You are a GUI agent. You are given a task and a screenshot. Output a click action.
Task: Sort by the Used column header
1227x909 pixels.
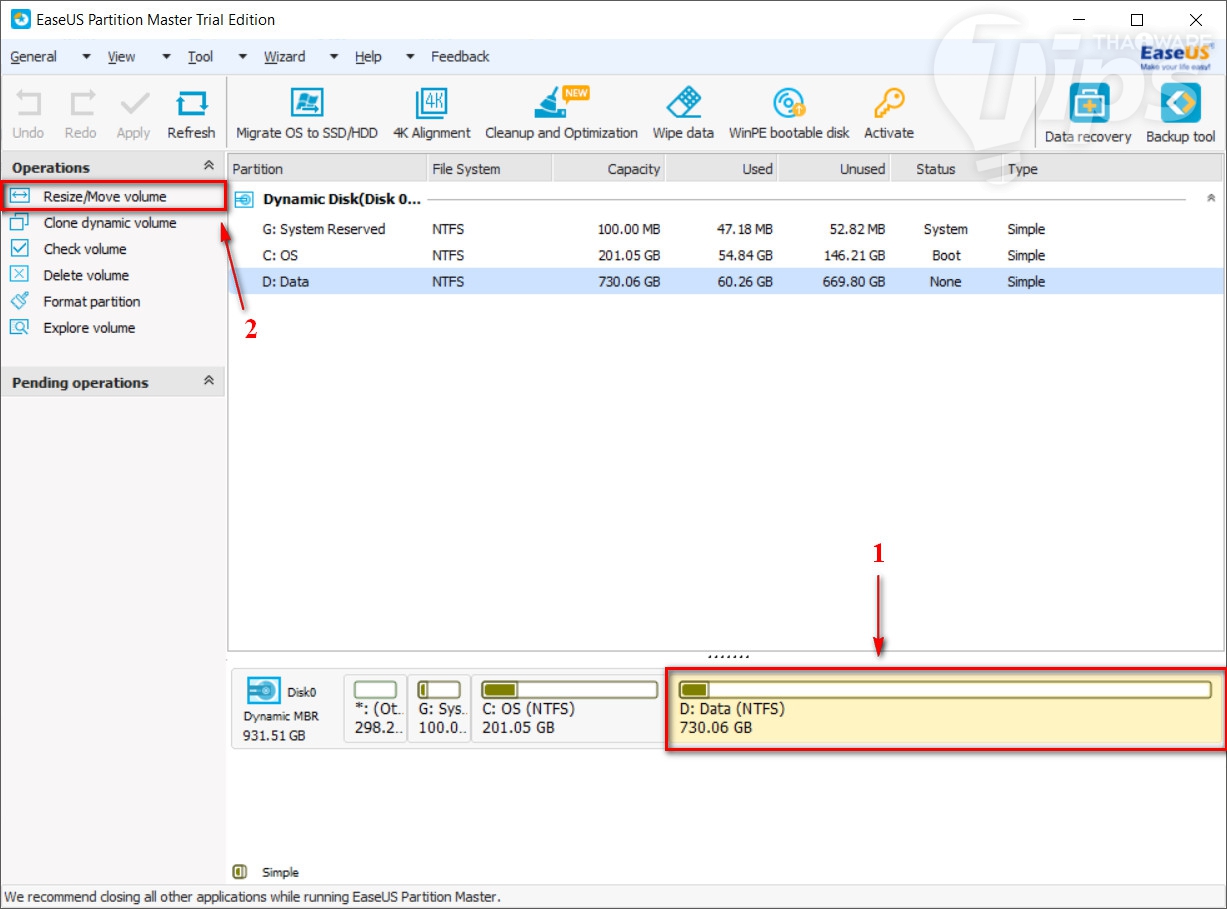[721, 169]
